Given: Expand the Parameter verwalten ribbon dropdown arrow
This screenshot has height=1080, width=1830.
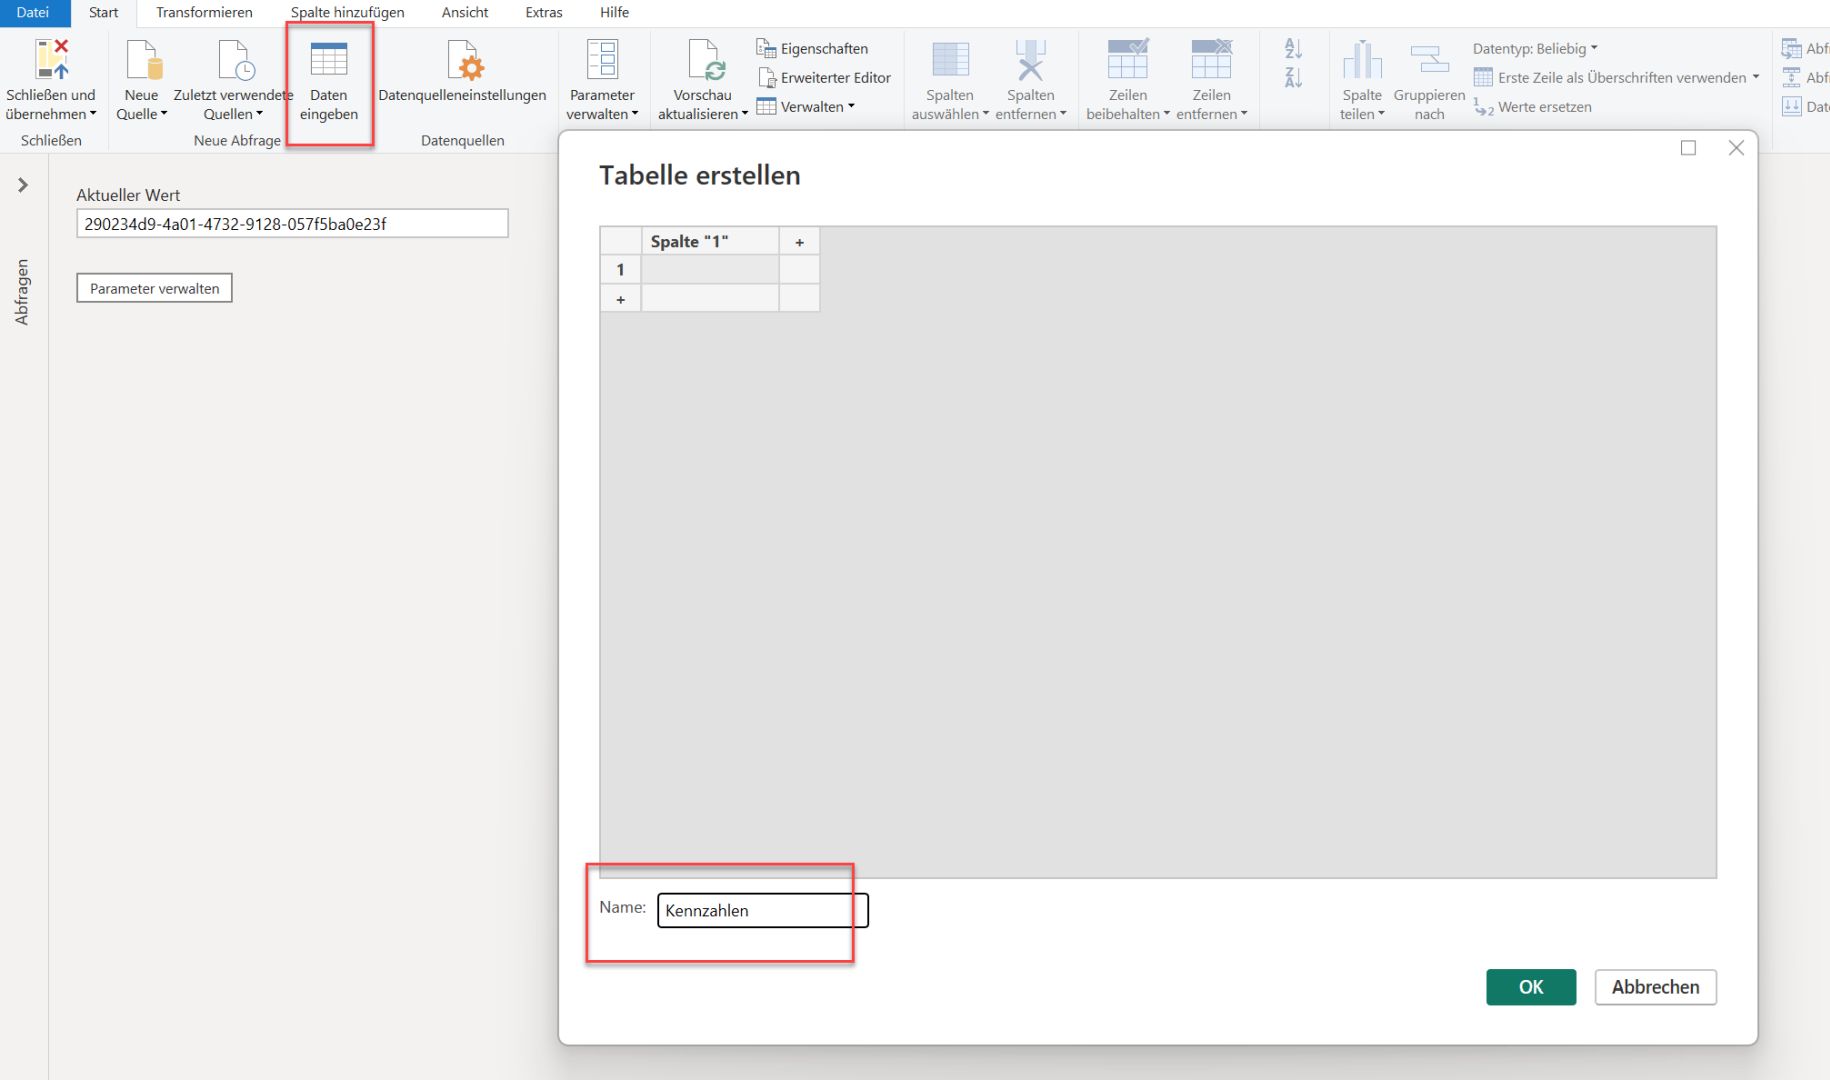Looking at the screenshot, I should click(635, 114).
